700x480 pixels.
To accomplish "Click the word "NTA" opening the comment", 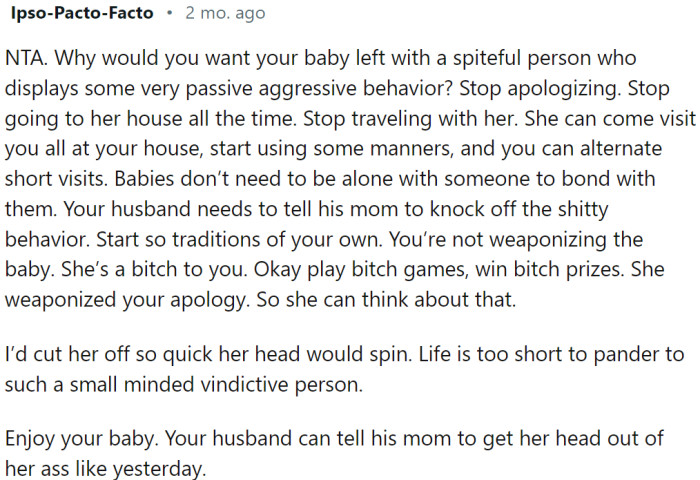I will tap(24, 58).
